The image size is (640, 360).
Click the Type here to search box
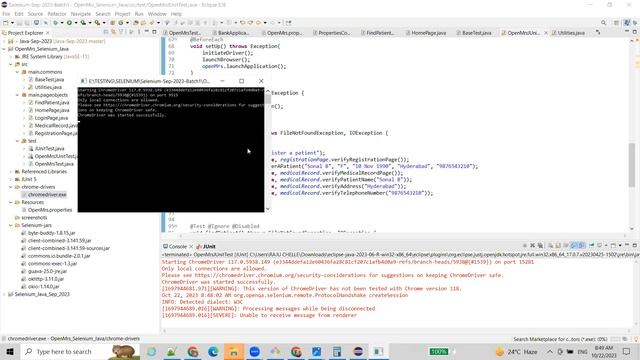pyautogui.click(x=80, y=351)
